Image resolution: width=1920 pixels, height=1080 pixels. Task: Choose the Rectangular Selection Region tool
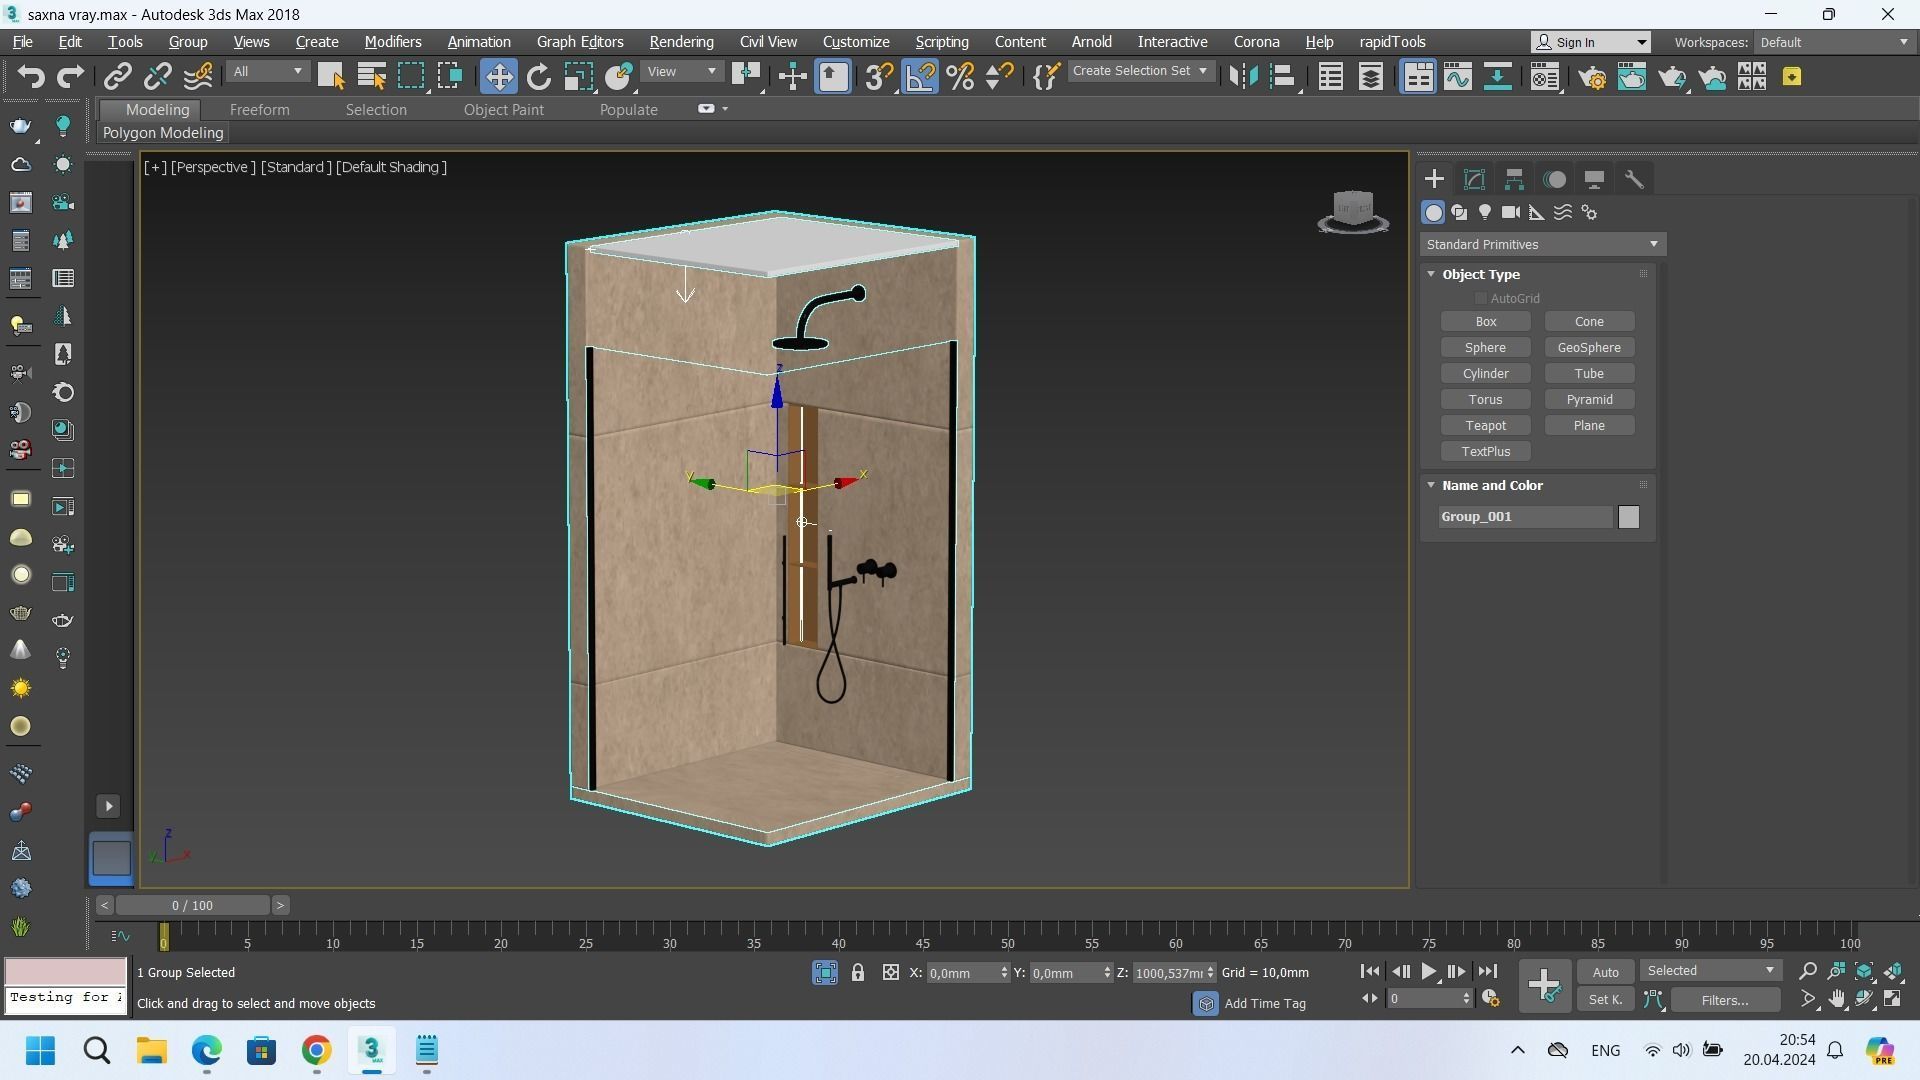click(x=411, y=77)
